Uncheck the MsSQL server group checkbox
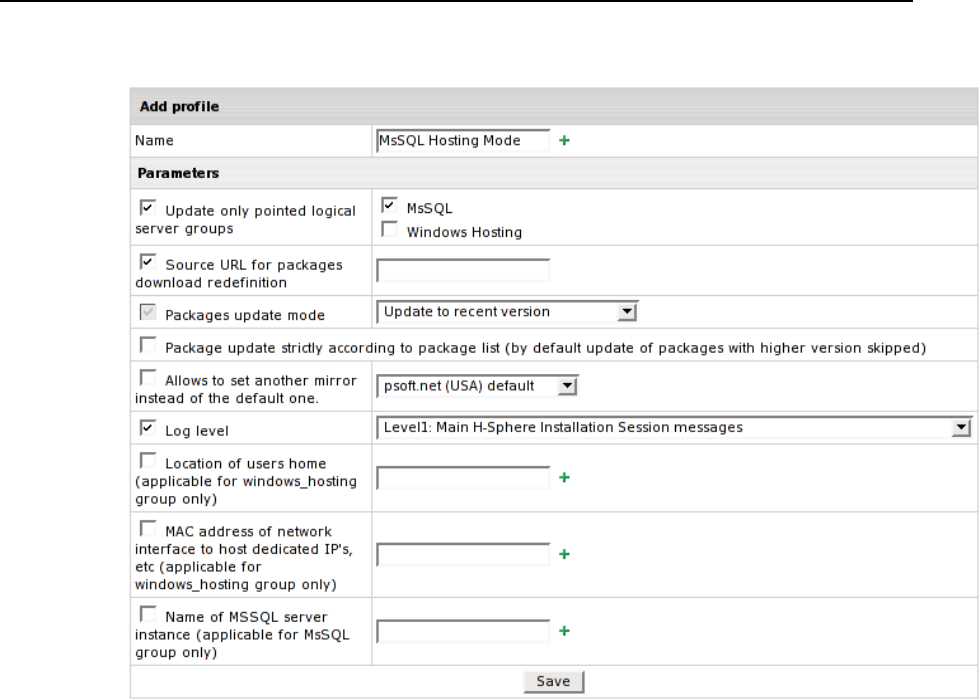Viewport: 980px width, 700px height. point(389,206)
